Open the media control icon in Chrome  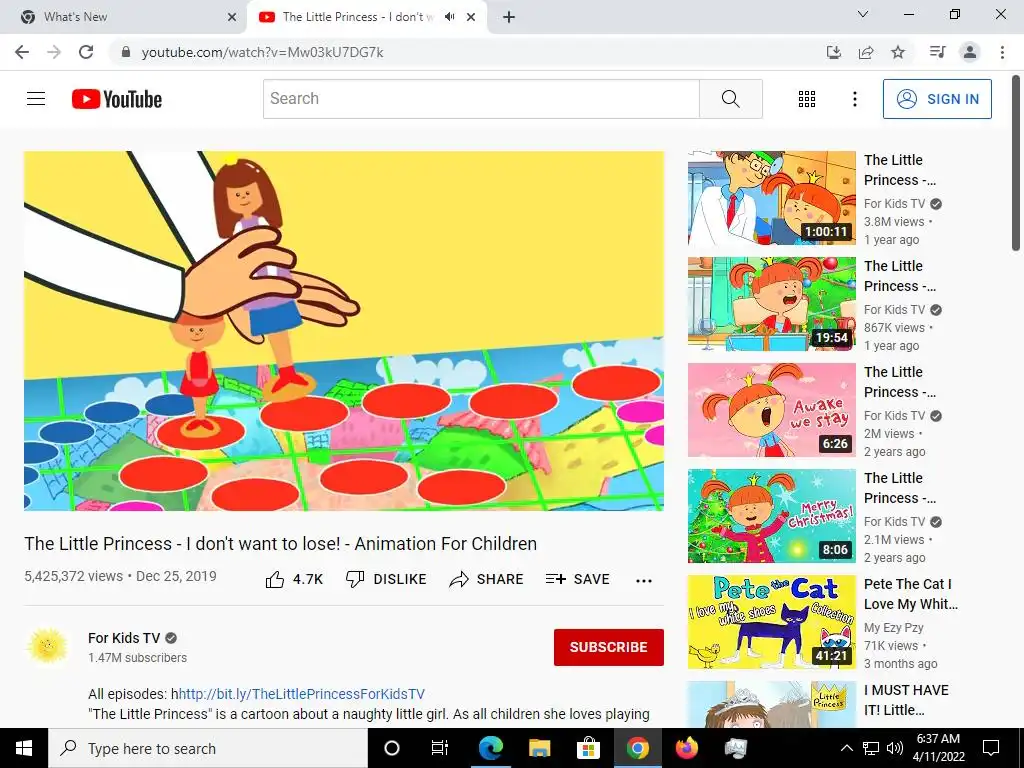(x=937, y=52)
